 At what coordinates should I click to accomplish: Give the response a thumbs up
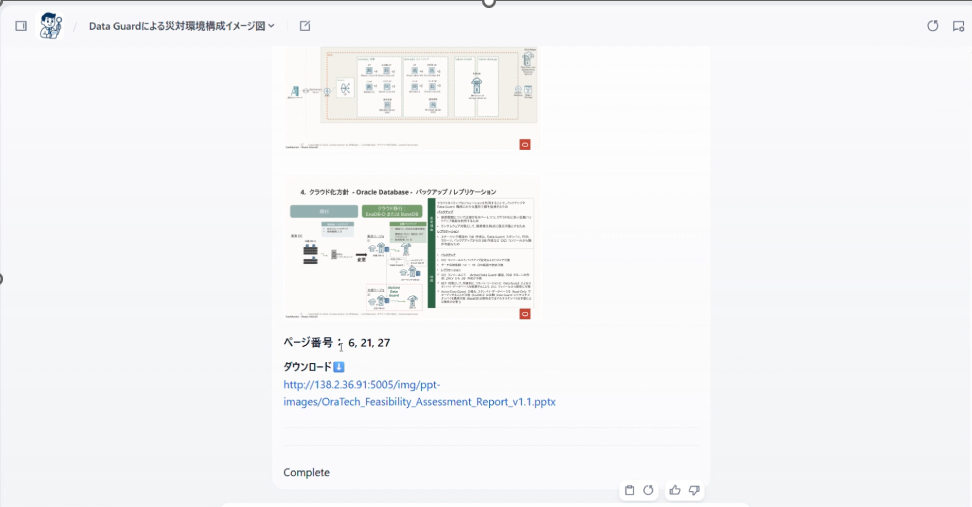click(x=674, y=490)
